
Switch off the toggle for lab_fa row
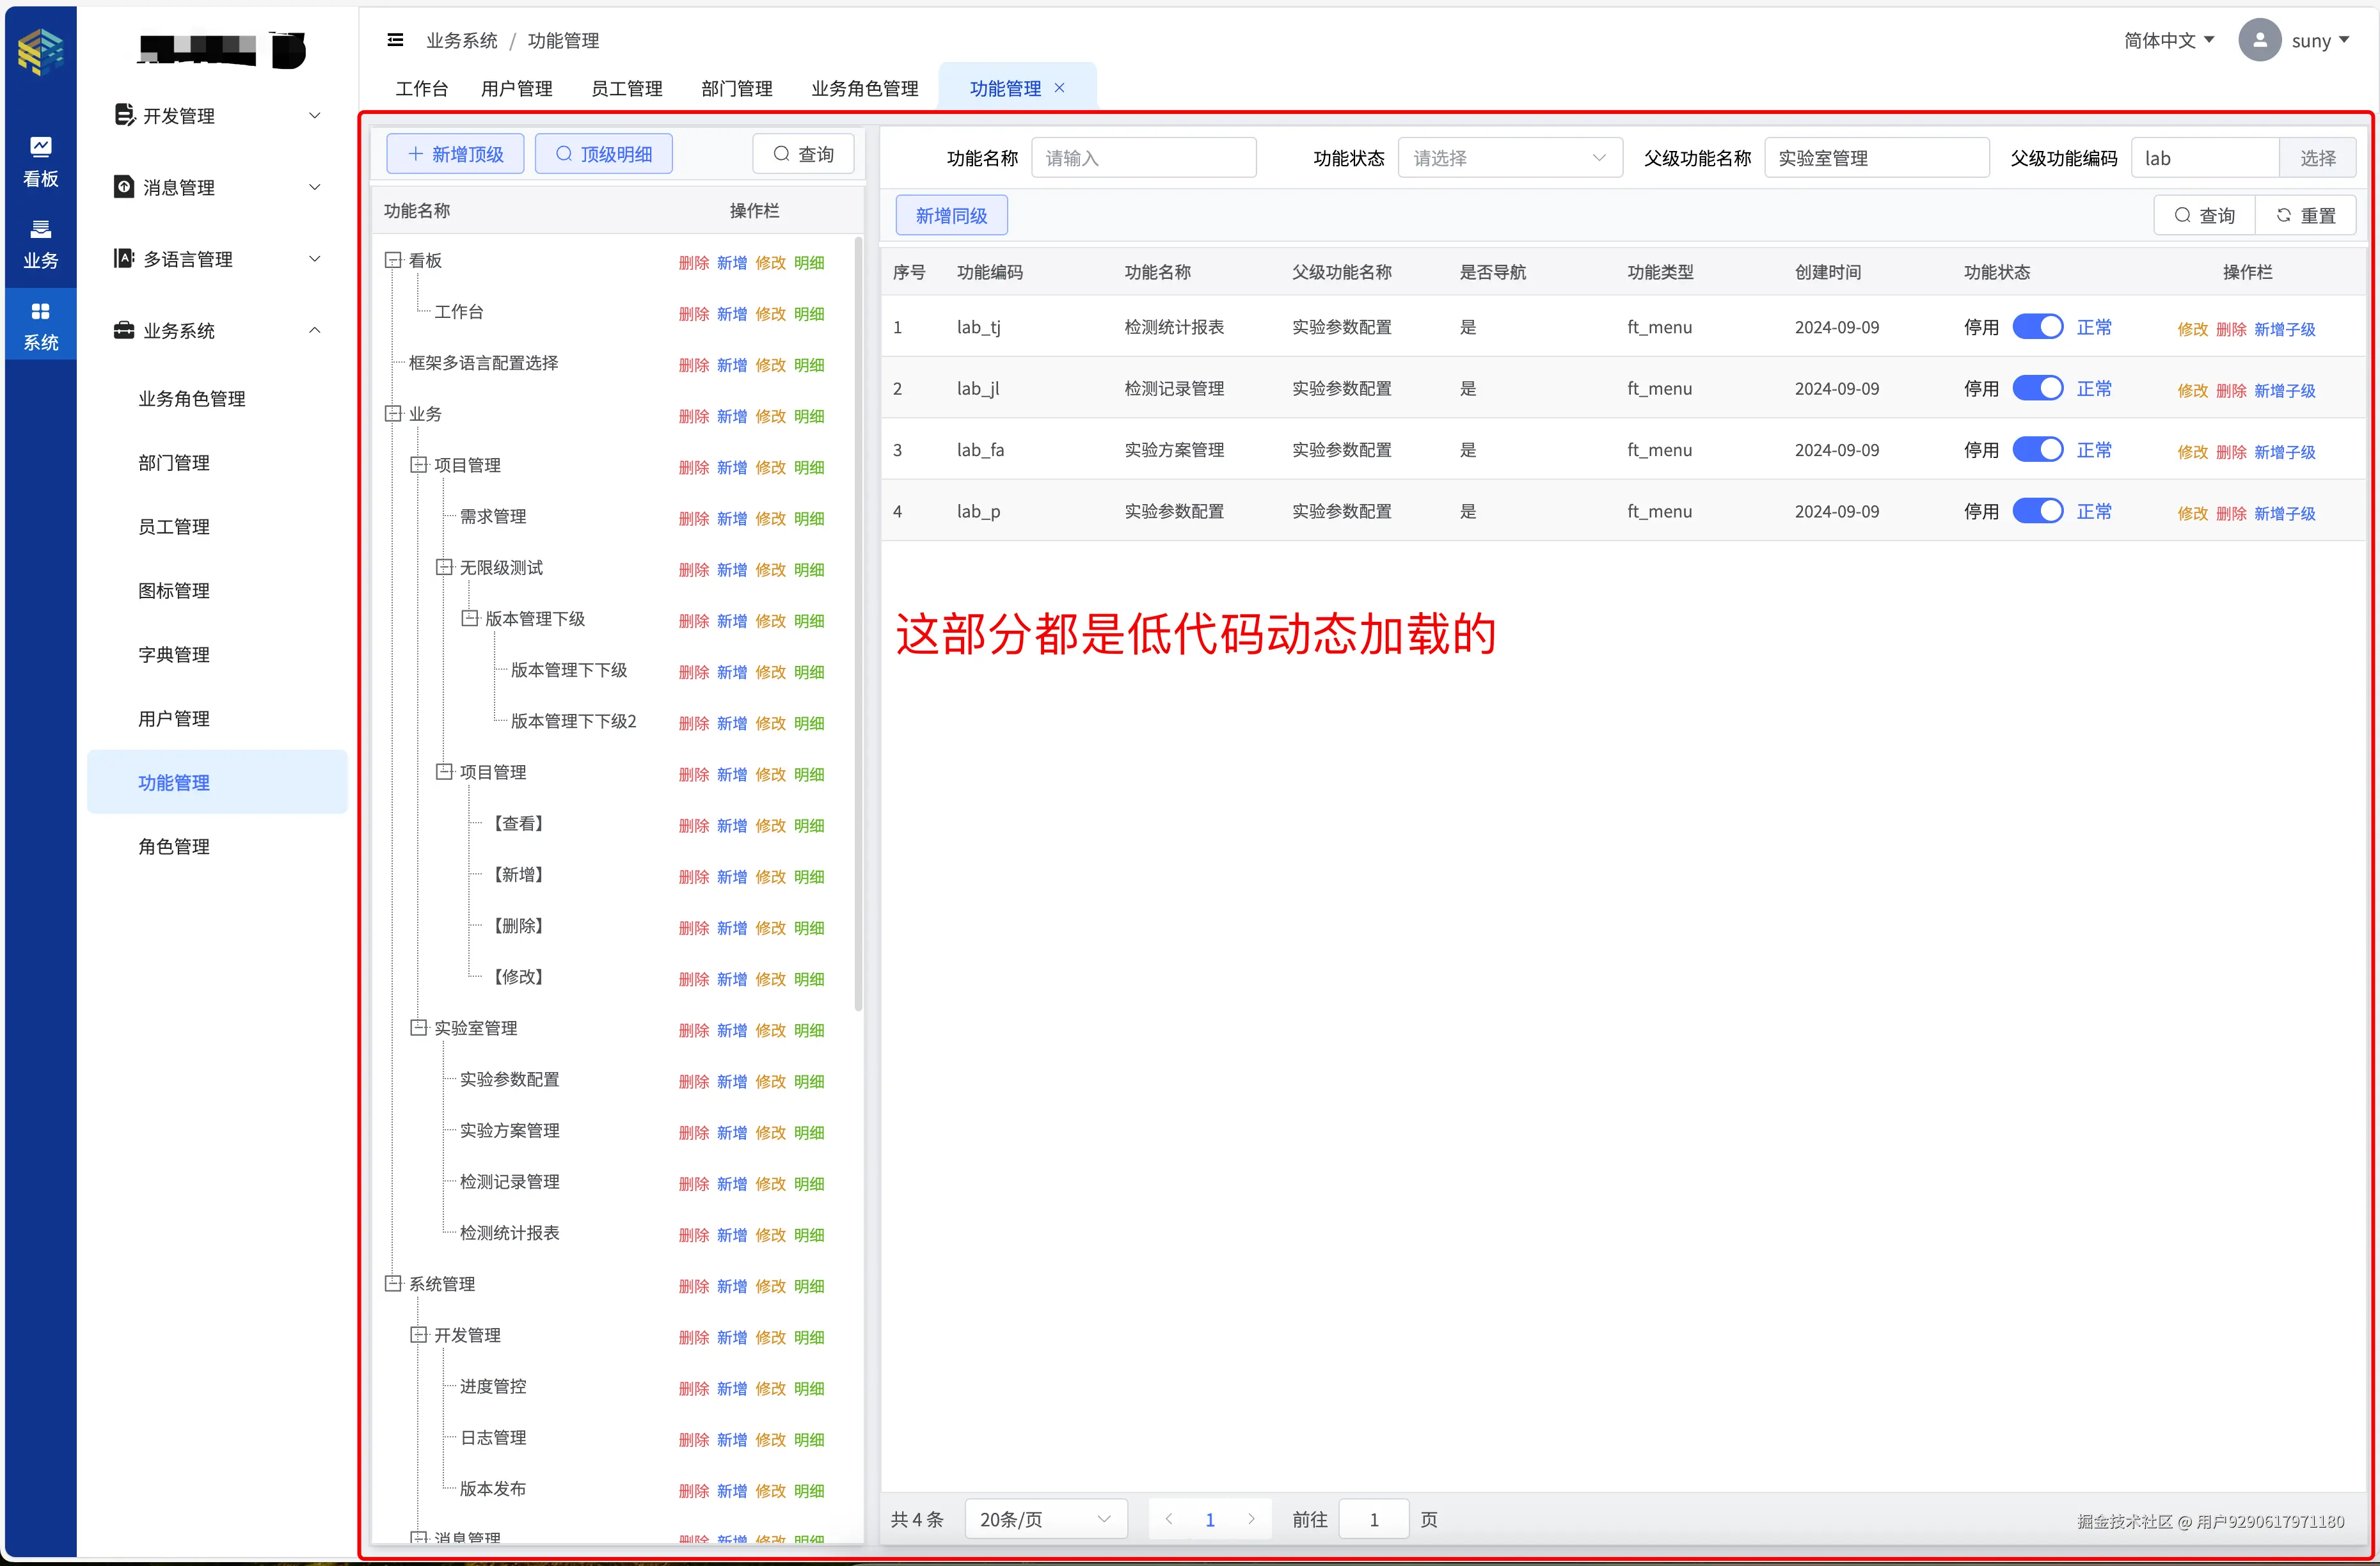click(2038, 449)
